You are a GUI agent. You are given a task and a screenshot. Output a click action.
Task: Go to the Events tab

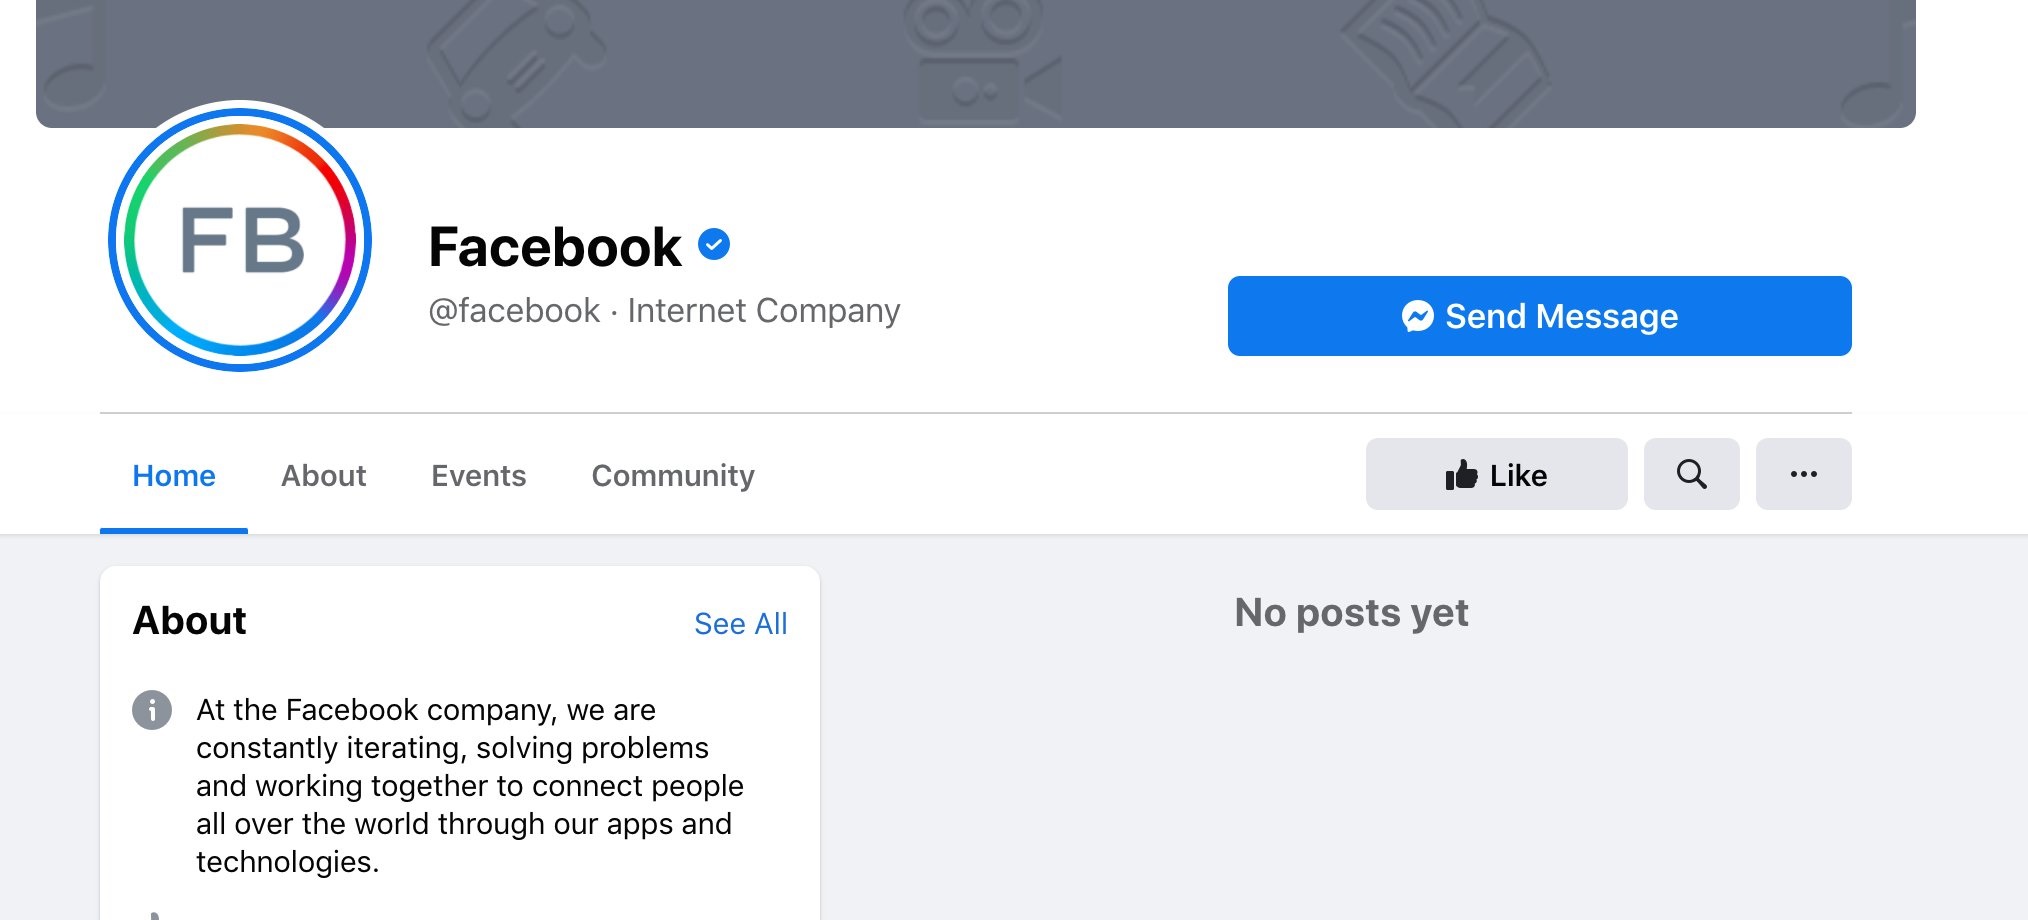(478, 476)
